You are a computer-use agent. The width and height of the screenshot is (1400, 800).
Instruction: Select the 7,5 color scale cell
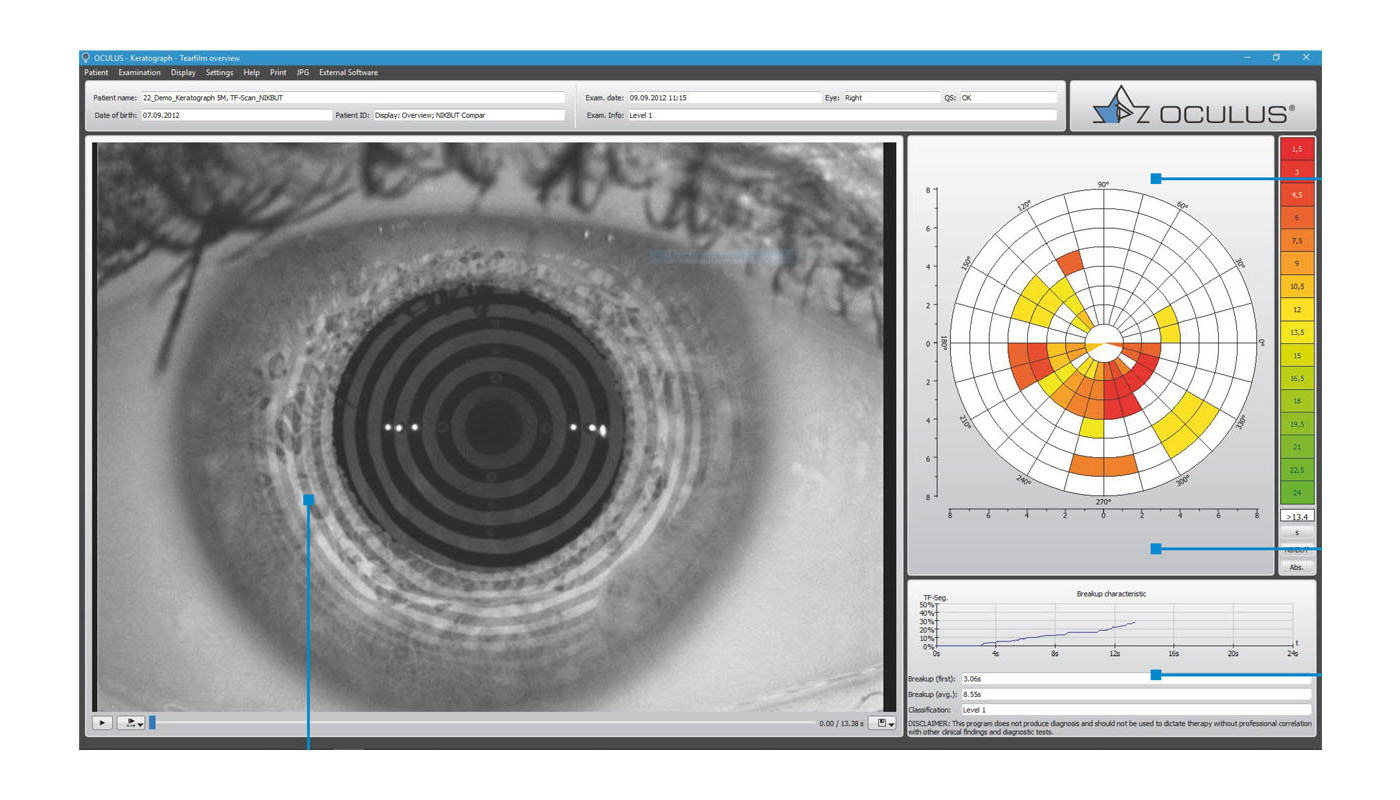[1297, 241]
